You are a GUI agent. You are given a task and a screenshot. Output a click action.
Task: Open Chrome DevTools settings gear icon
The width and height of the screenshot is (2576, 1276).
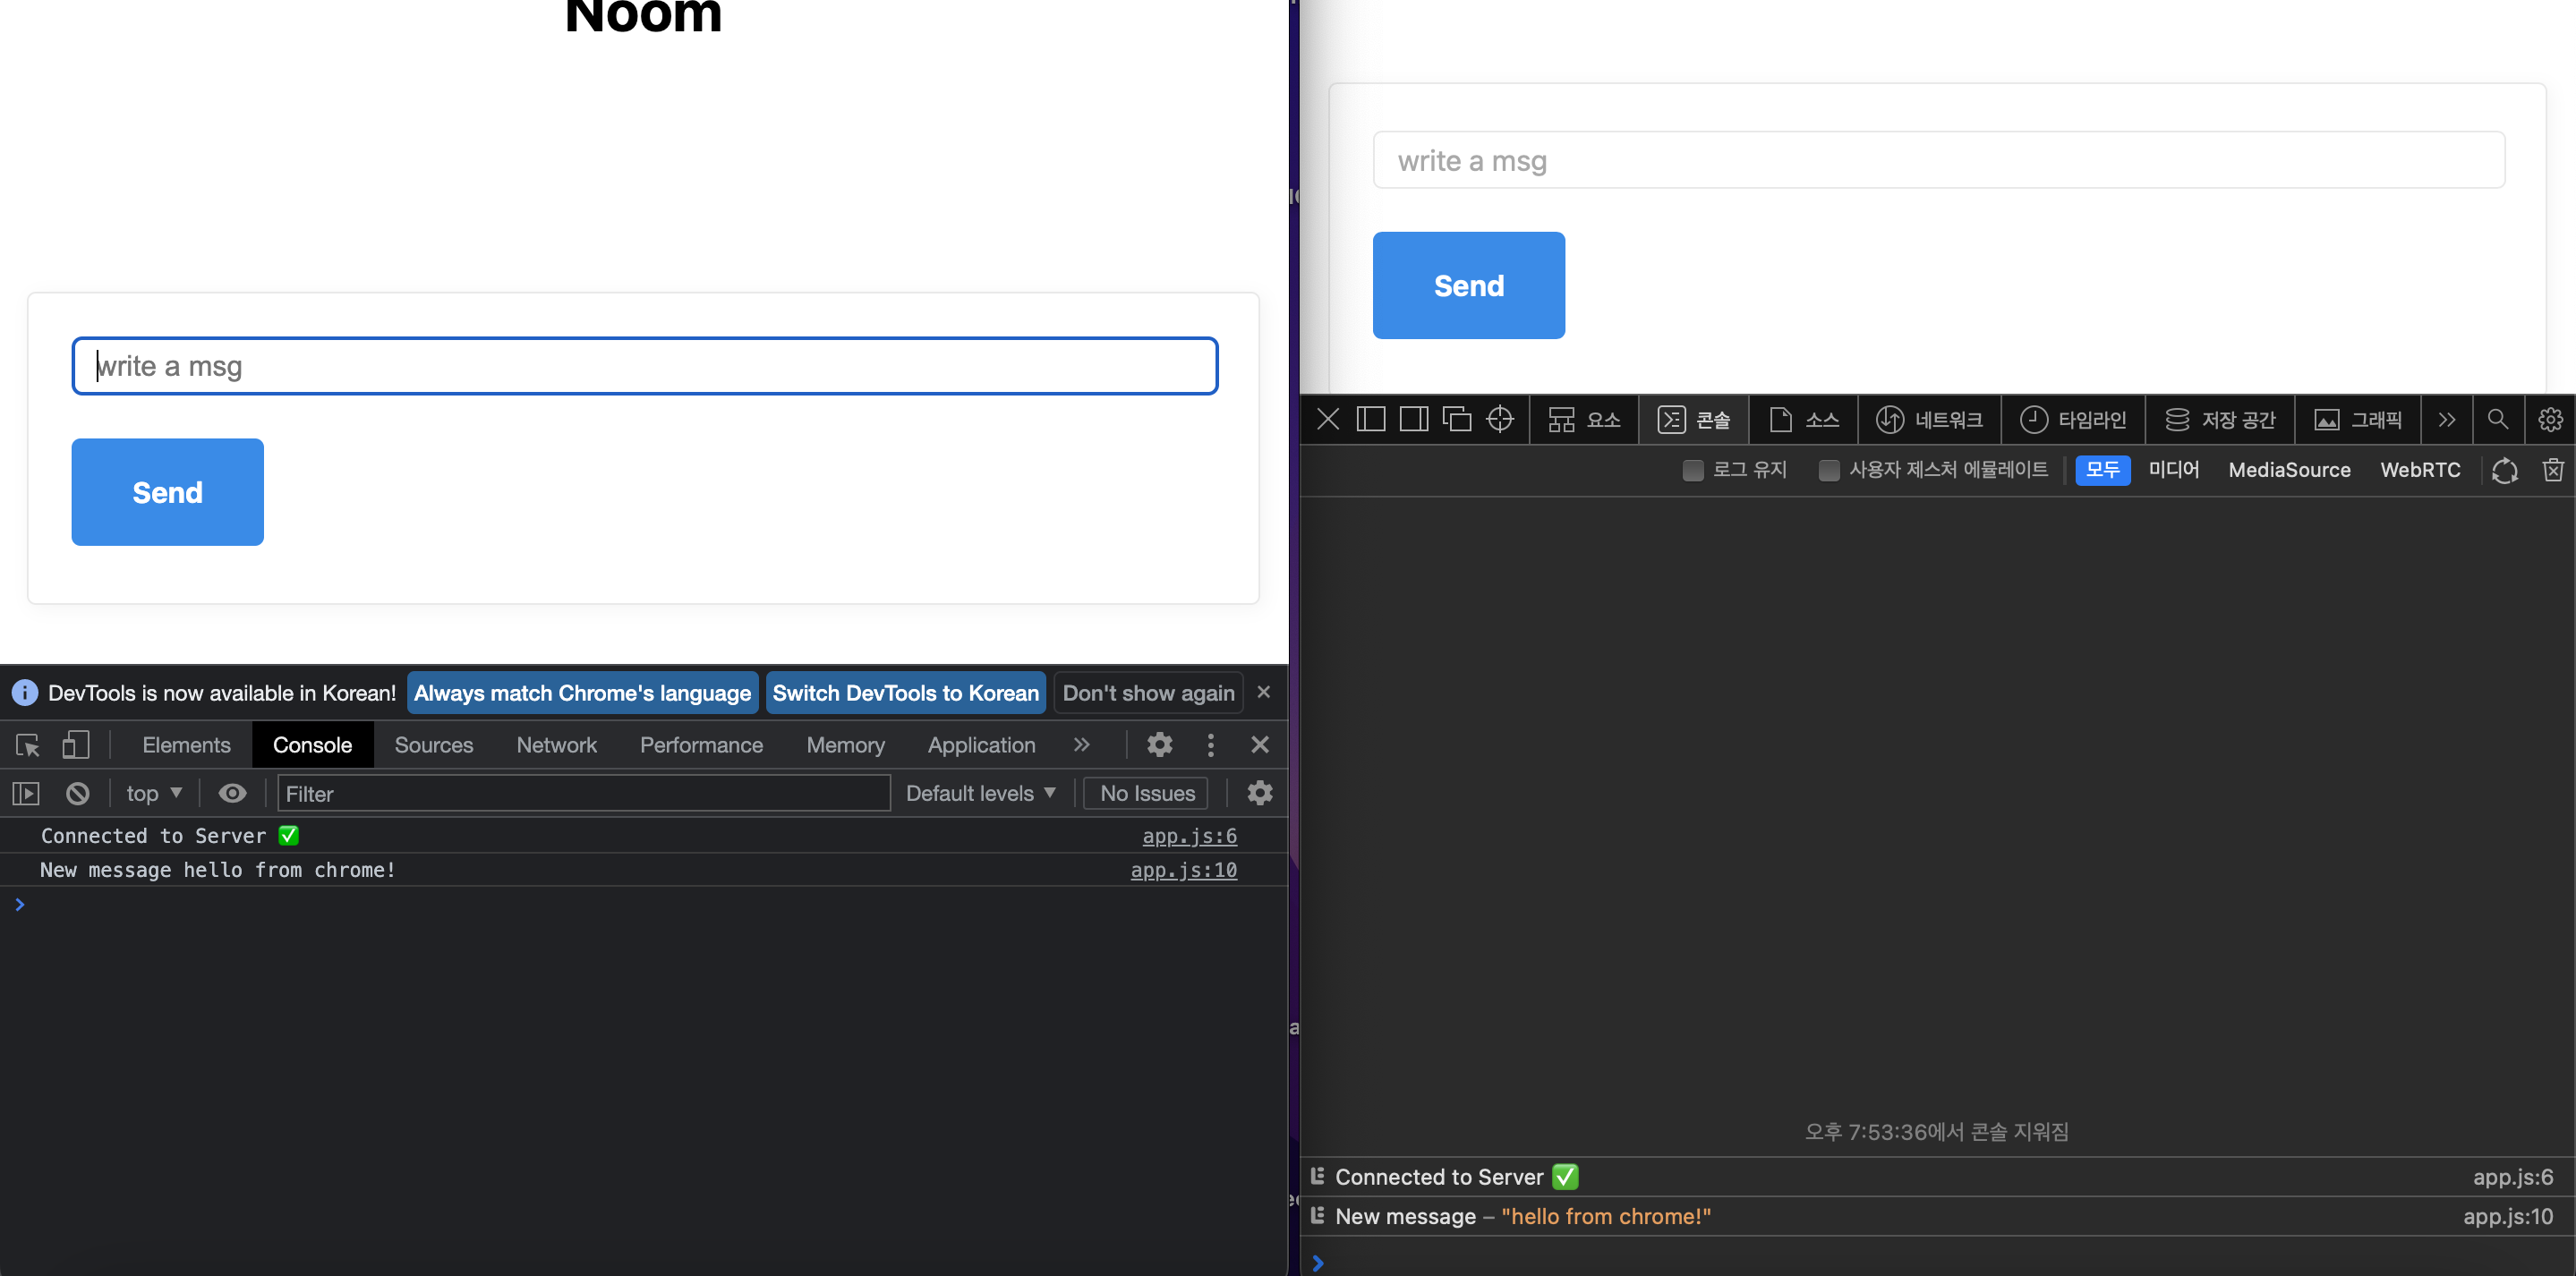1159,745
